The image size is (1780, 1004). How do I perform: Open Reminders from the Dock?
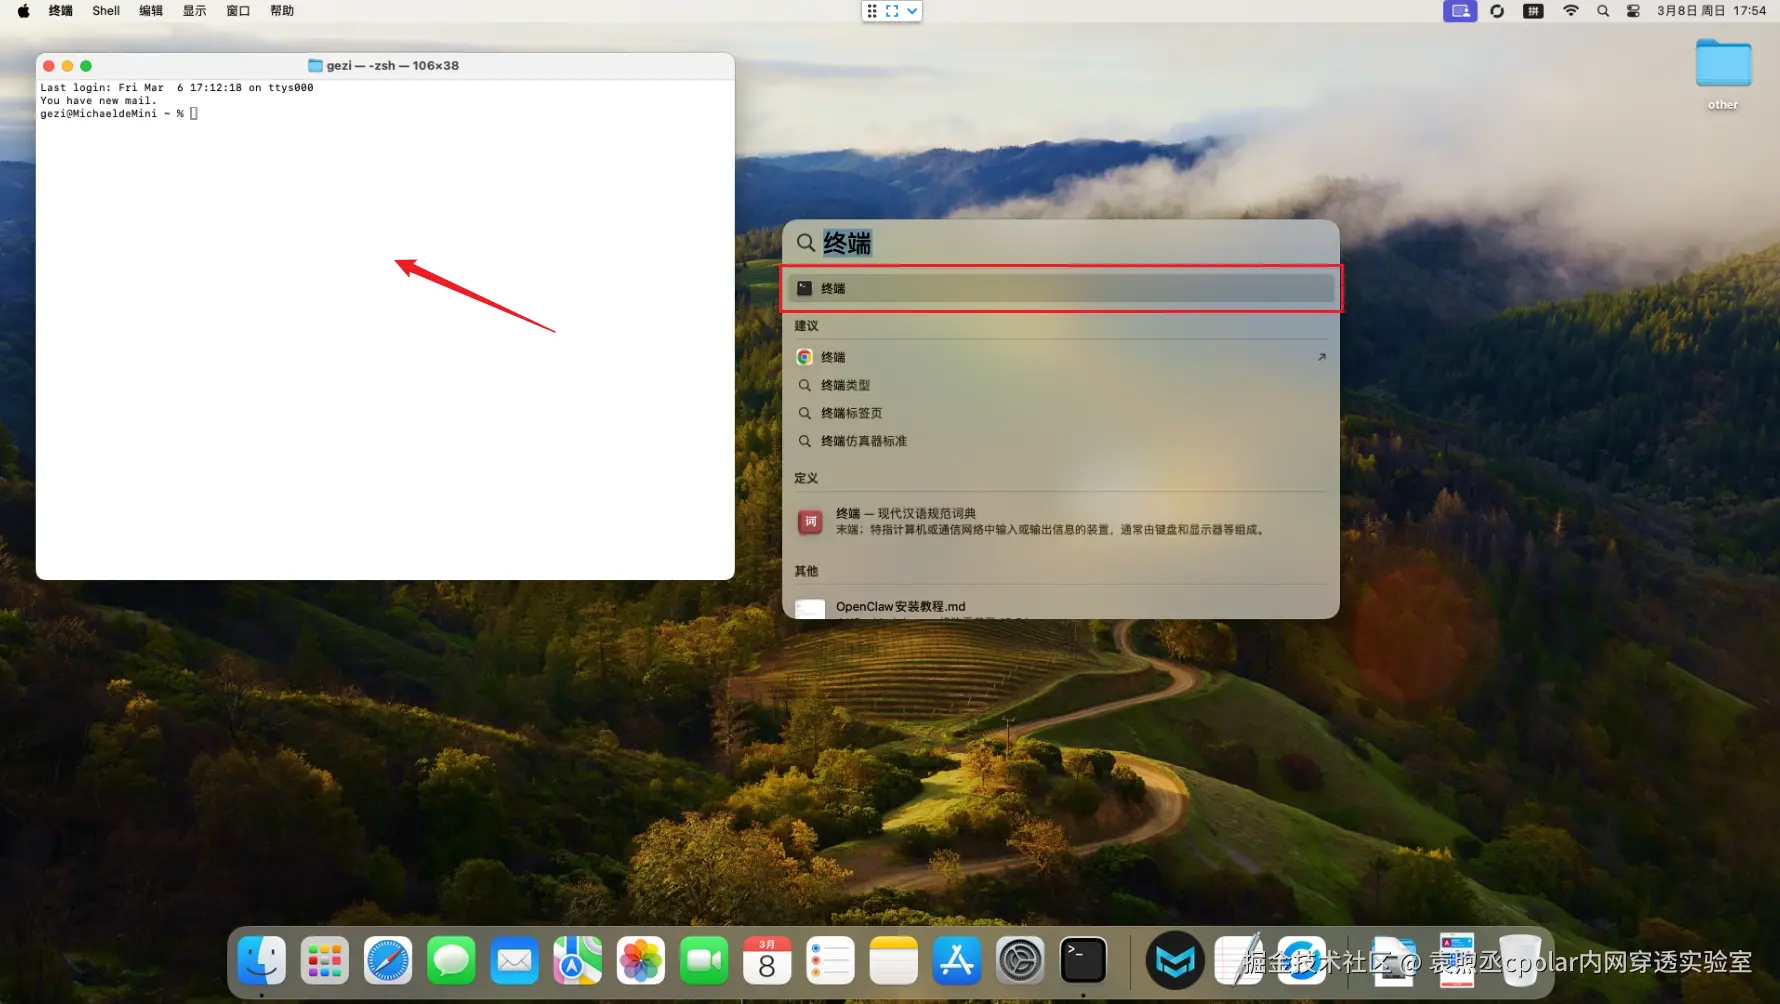[830, 961]
